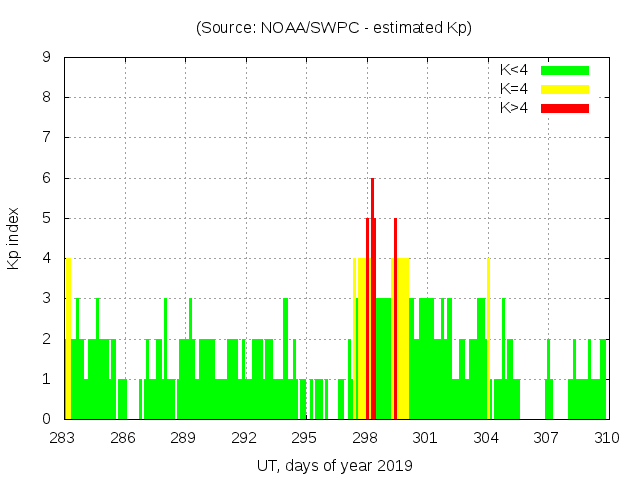
Task: Click the isolated red bar between 298 and 301
Action: pyautogui.click(x=395, y=320)
